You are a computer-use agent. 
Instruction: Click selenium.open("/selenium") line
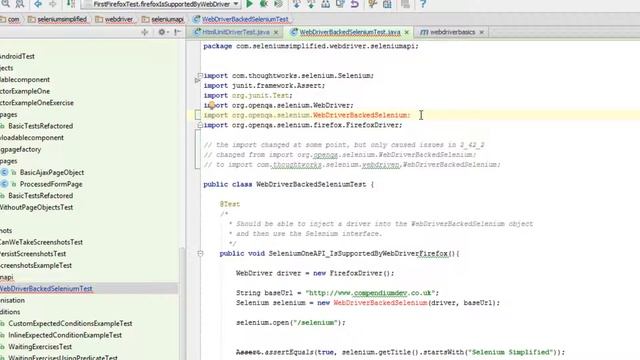291,323
